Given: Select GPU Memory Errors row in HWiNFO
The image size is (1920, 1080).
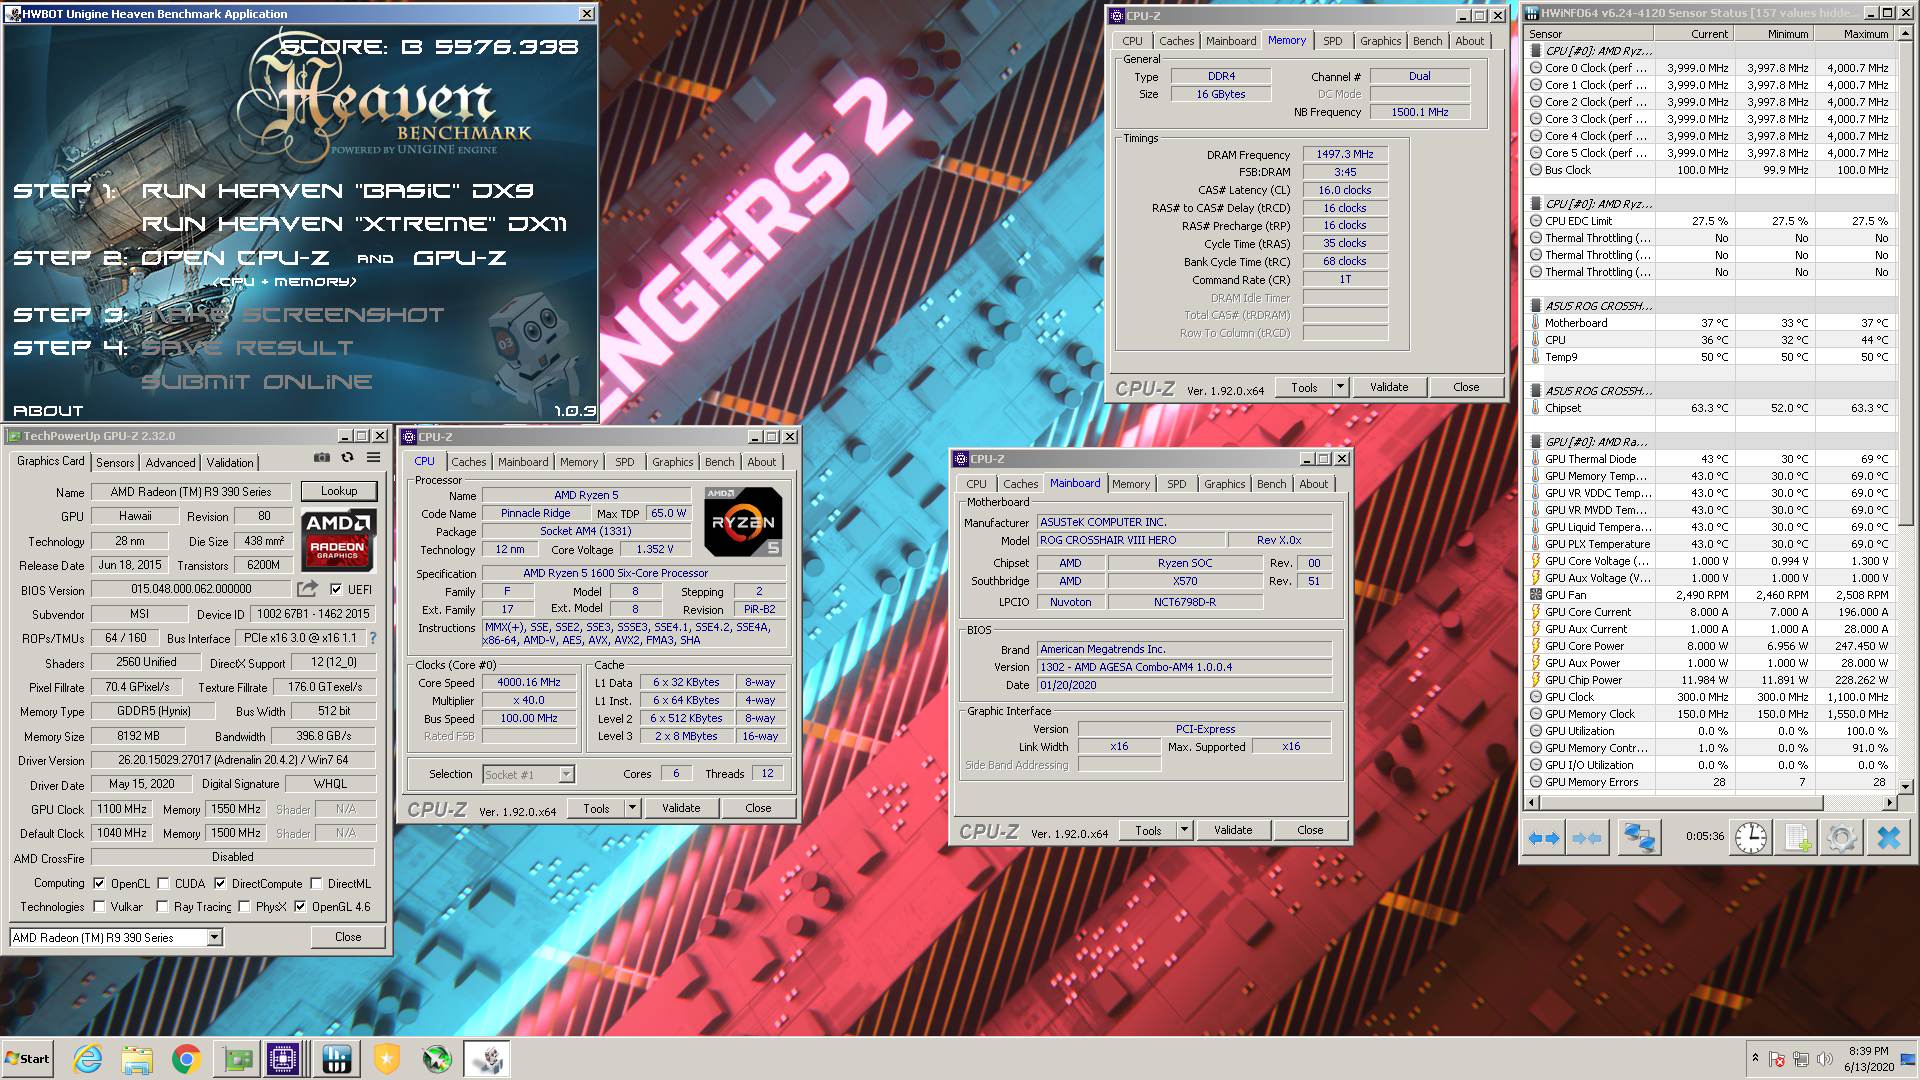Looking at the screenshot, I should 1710,782.
